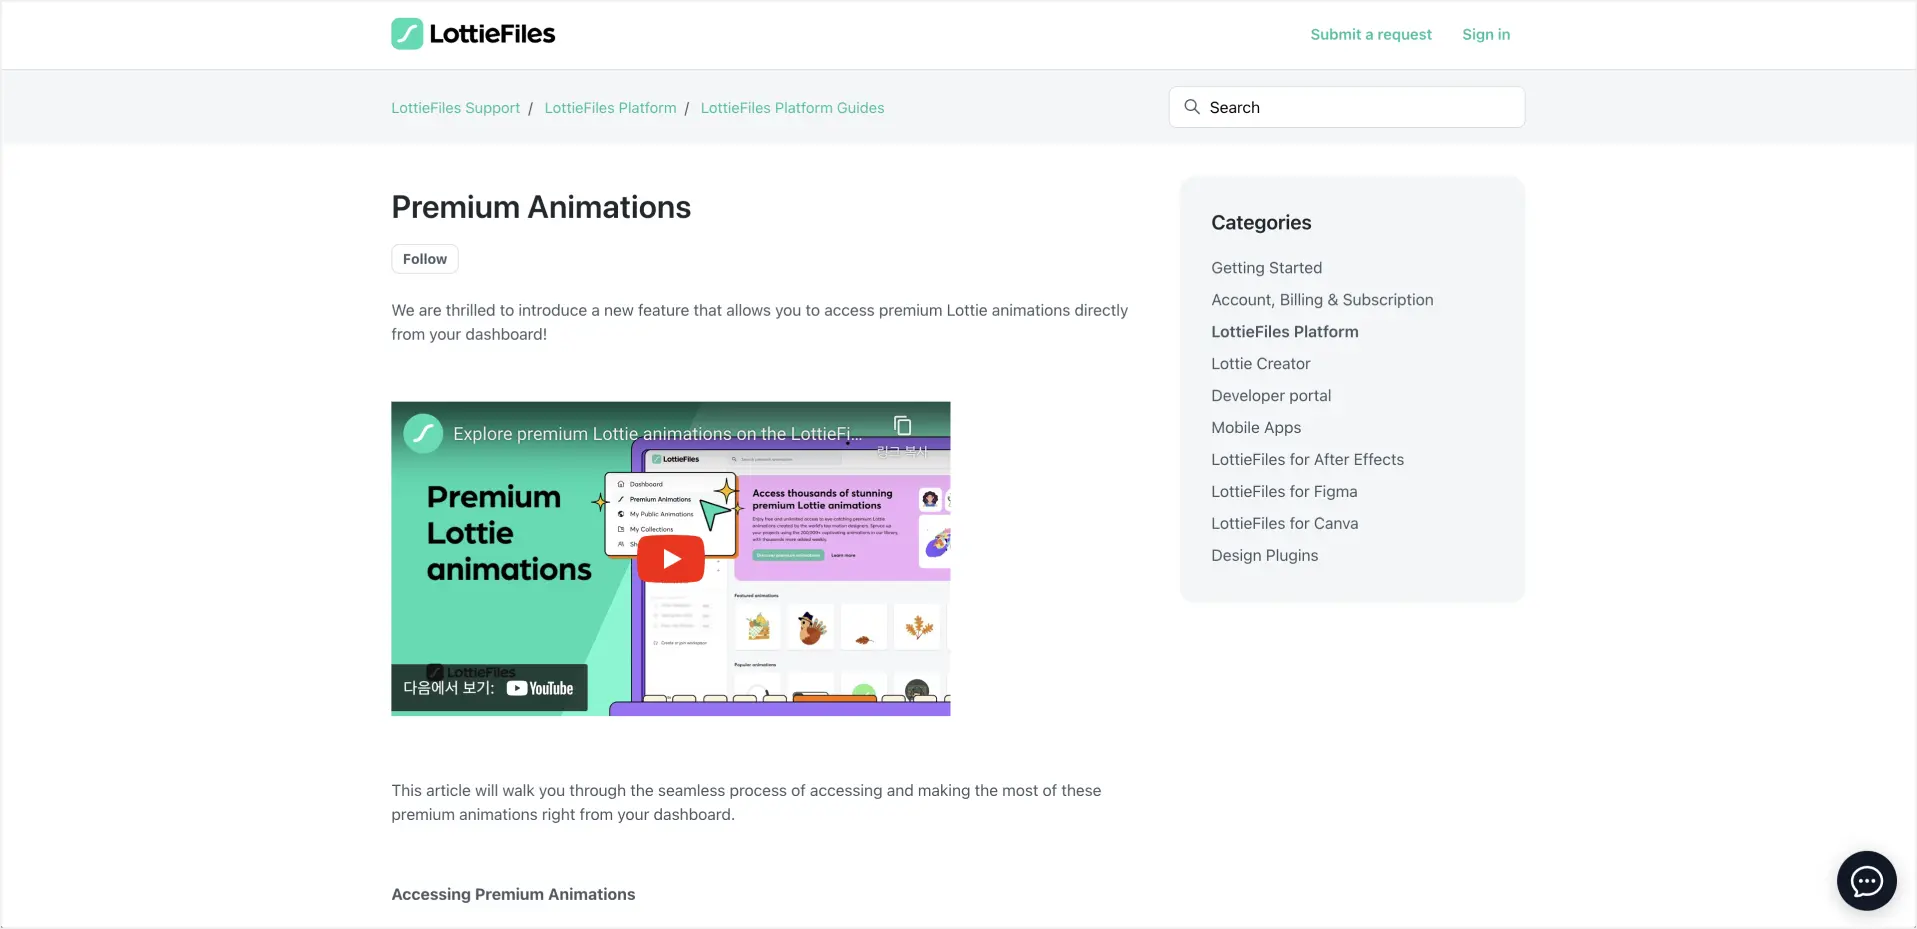Open the Mobile Apps category
1917x929 pixels.
[x=1256, y=428]
